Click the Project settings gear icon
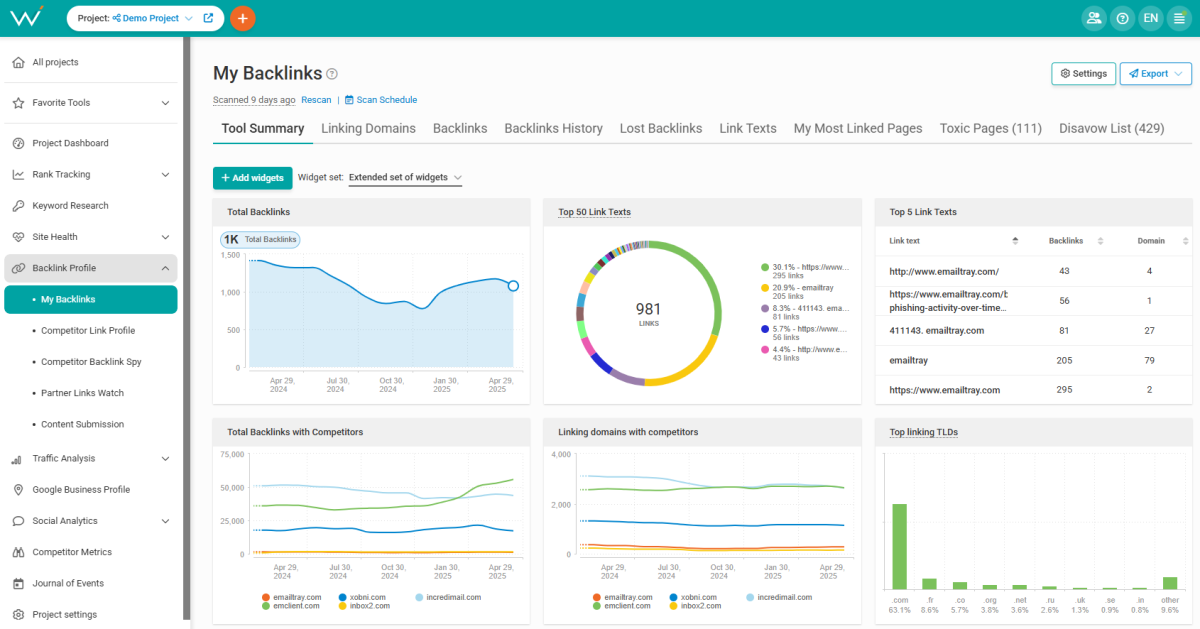The width and height of the screenshot is (1200, 629). [x=18, y=614]
